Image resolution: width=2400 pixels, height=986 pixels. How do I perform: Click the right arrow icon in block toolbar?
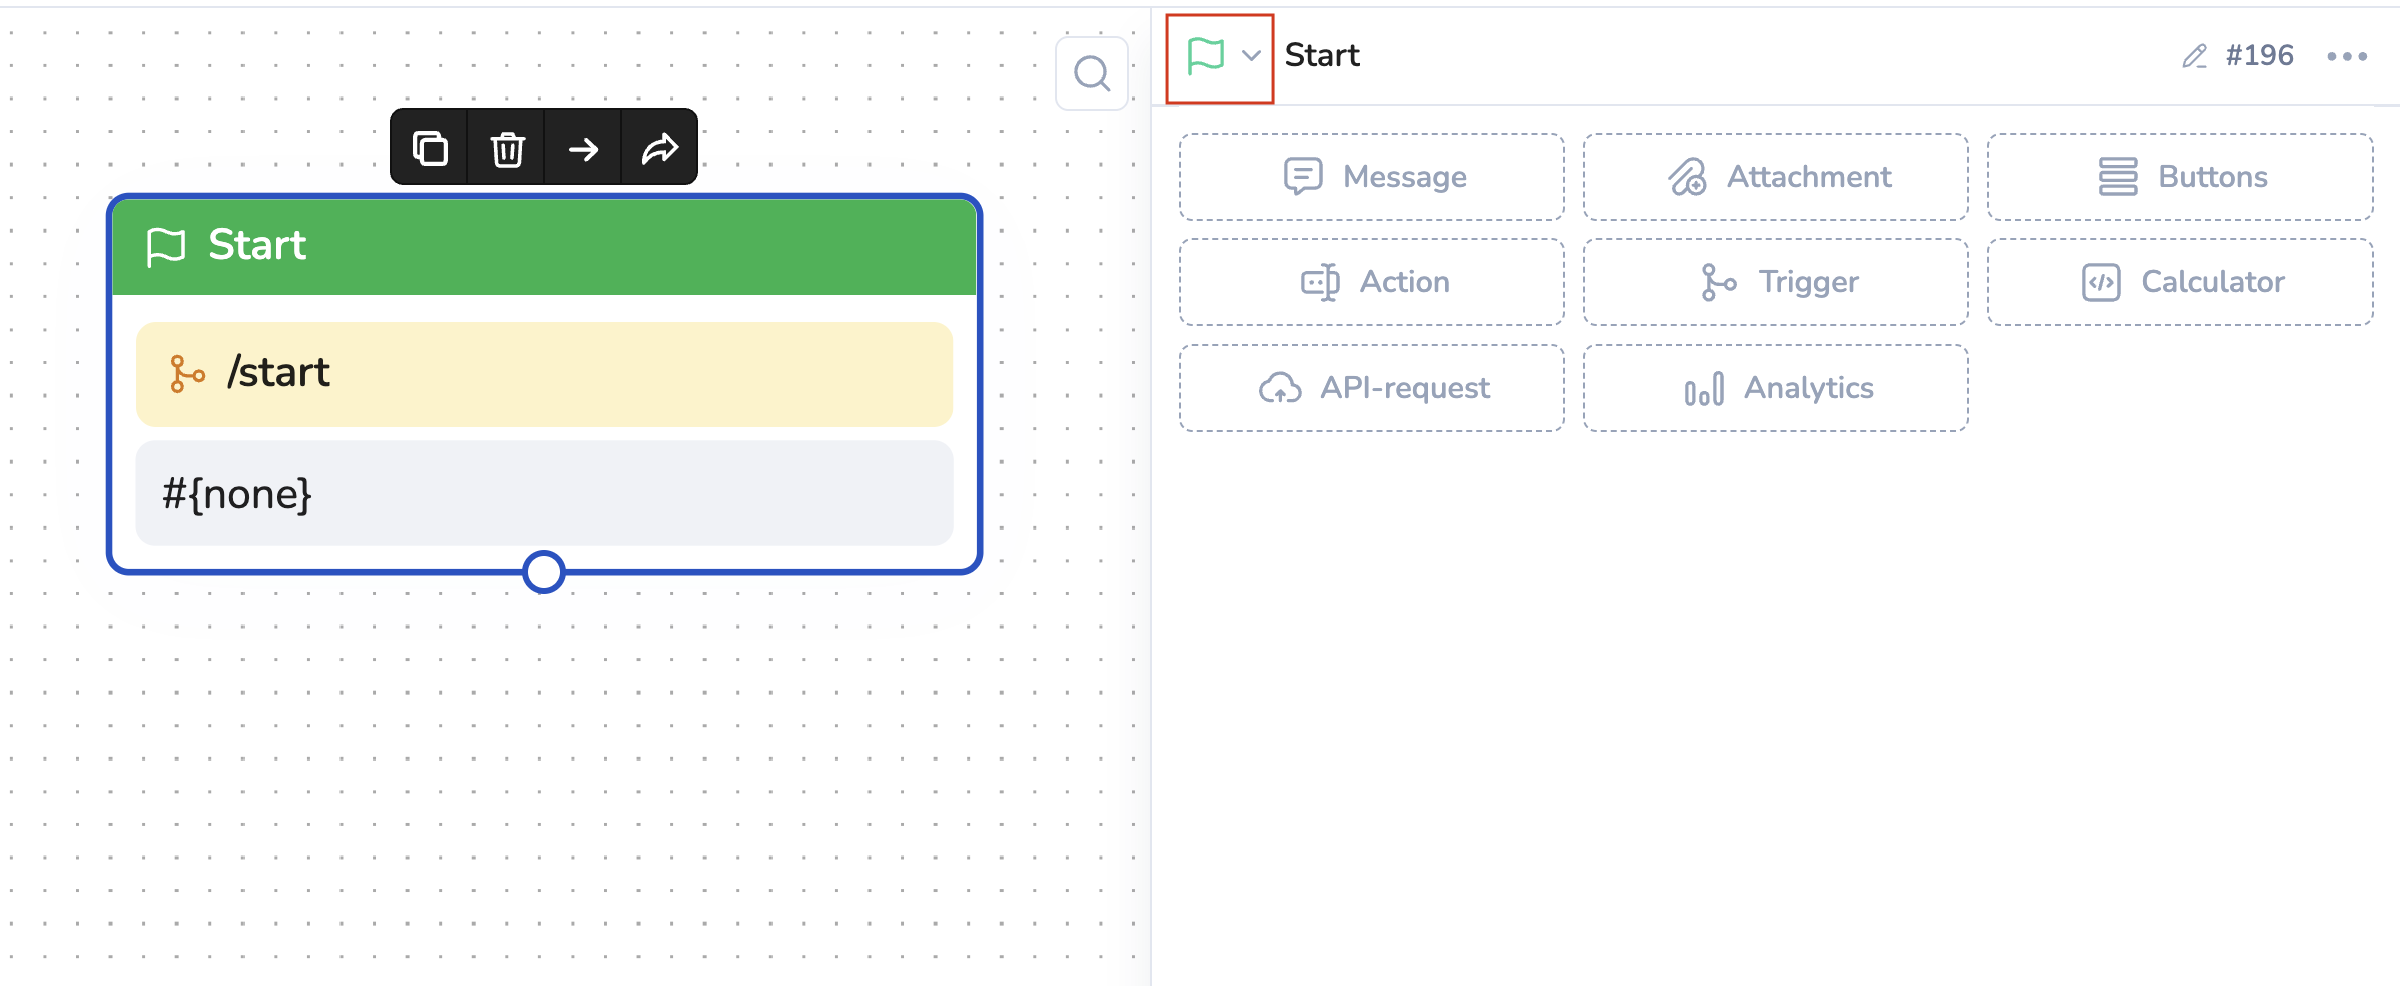click(583, 149)
